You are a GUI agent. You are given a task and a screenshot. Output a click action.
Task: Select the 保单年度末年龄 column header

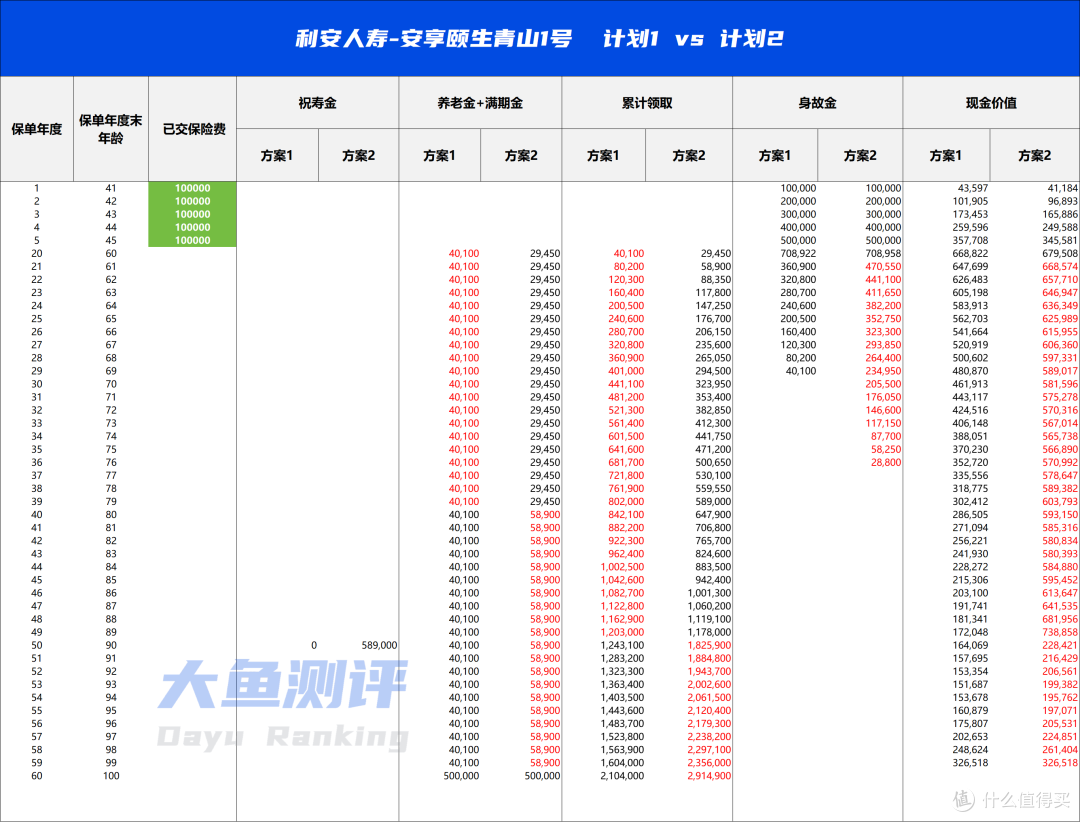coord(110,129)
